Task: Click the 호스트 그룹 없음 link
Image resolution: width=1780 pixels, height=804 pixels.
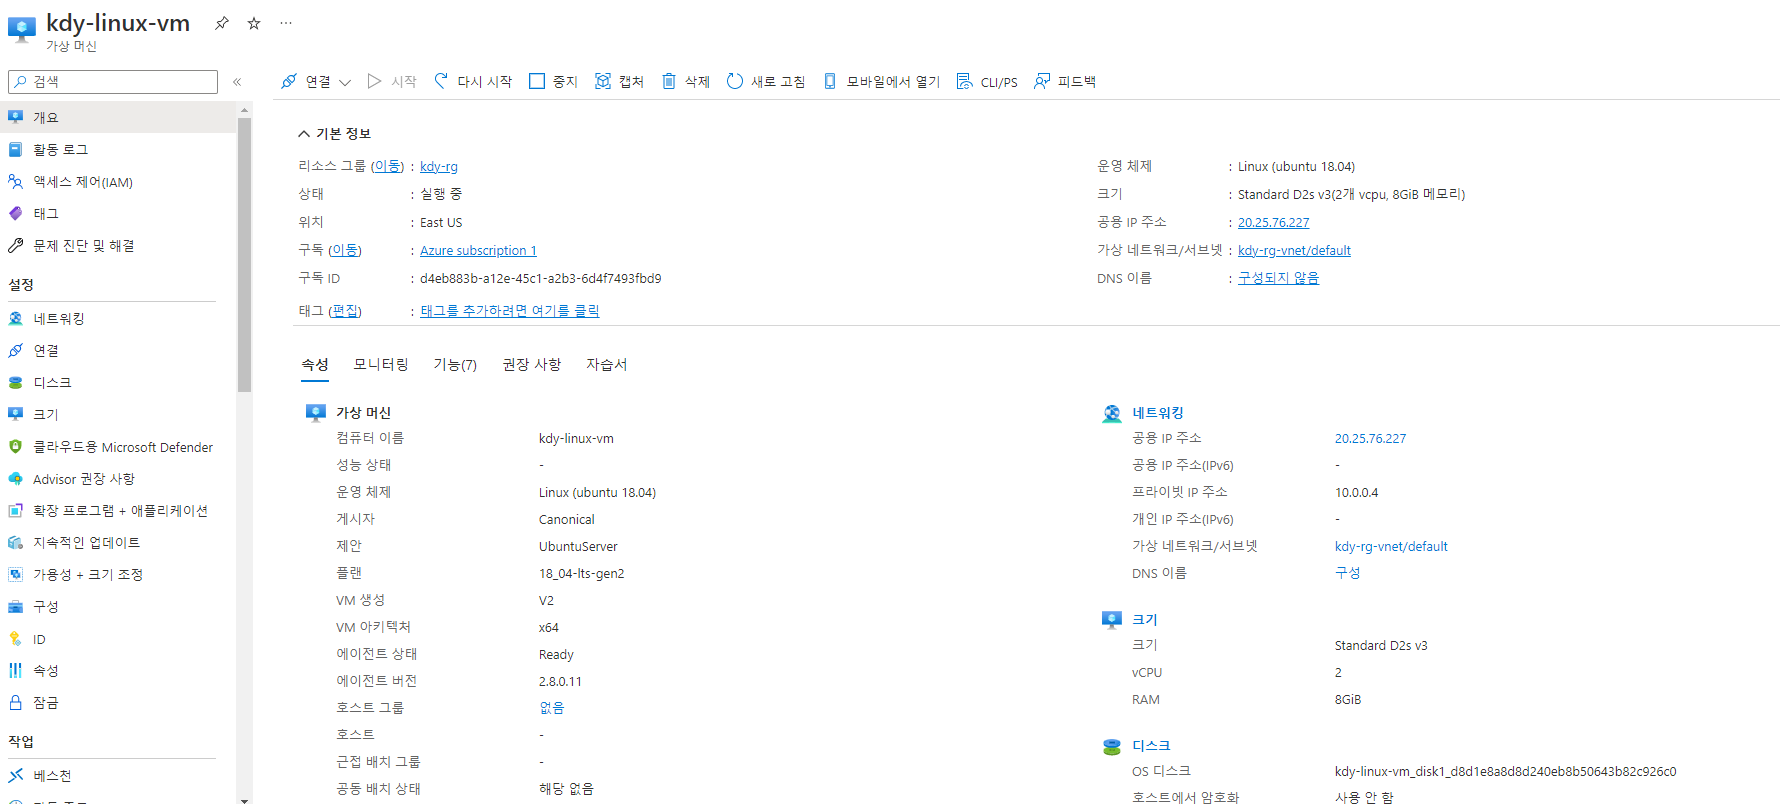Action: (551, 708)
